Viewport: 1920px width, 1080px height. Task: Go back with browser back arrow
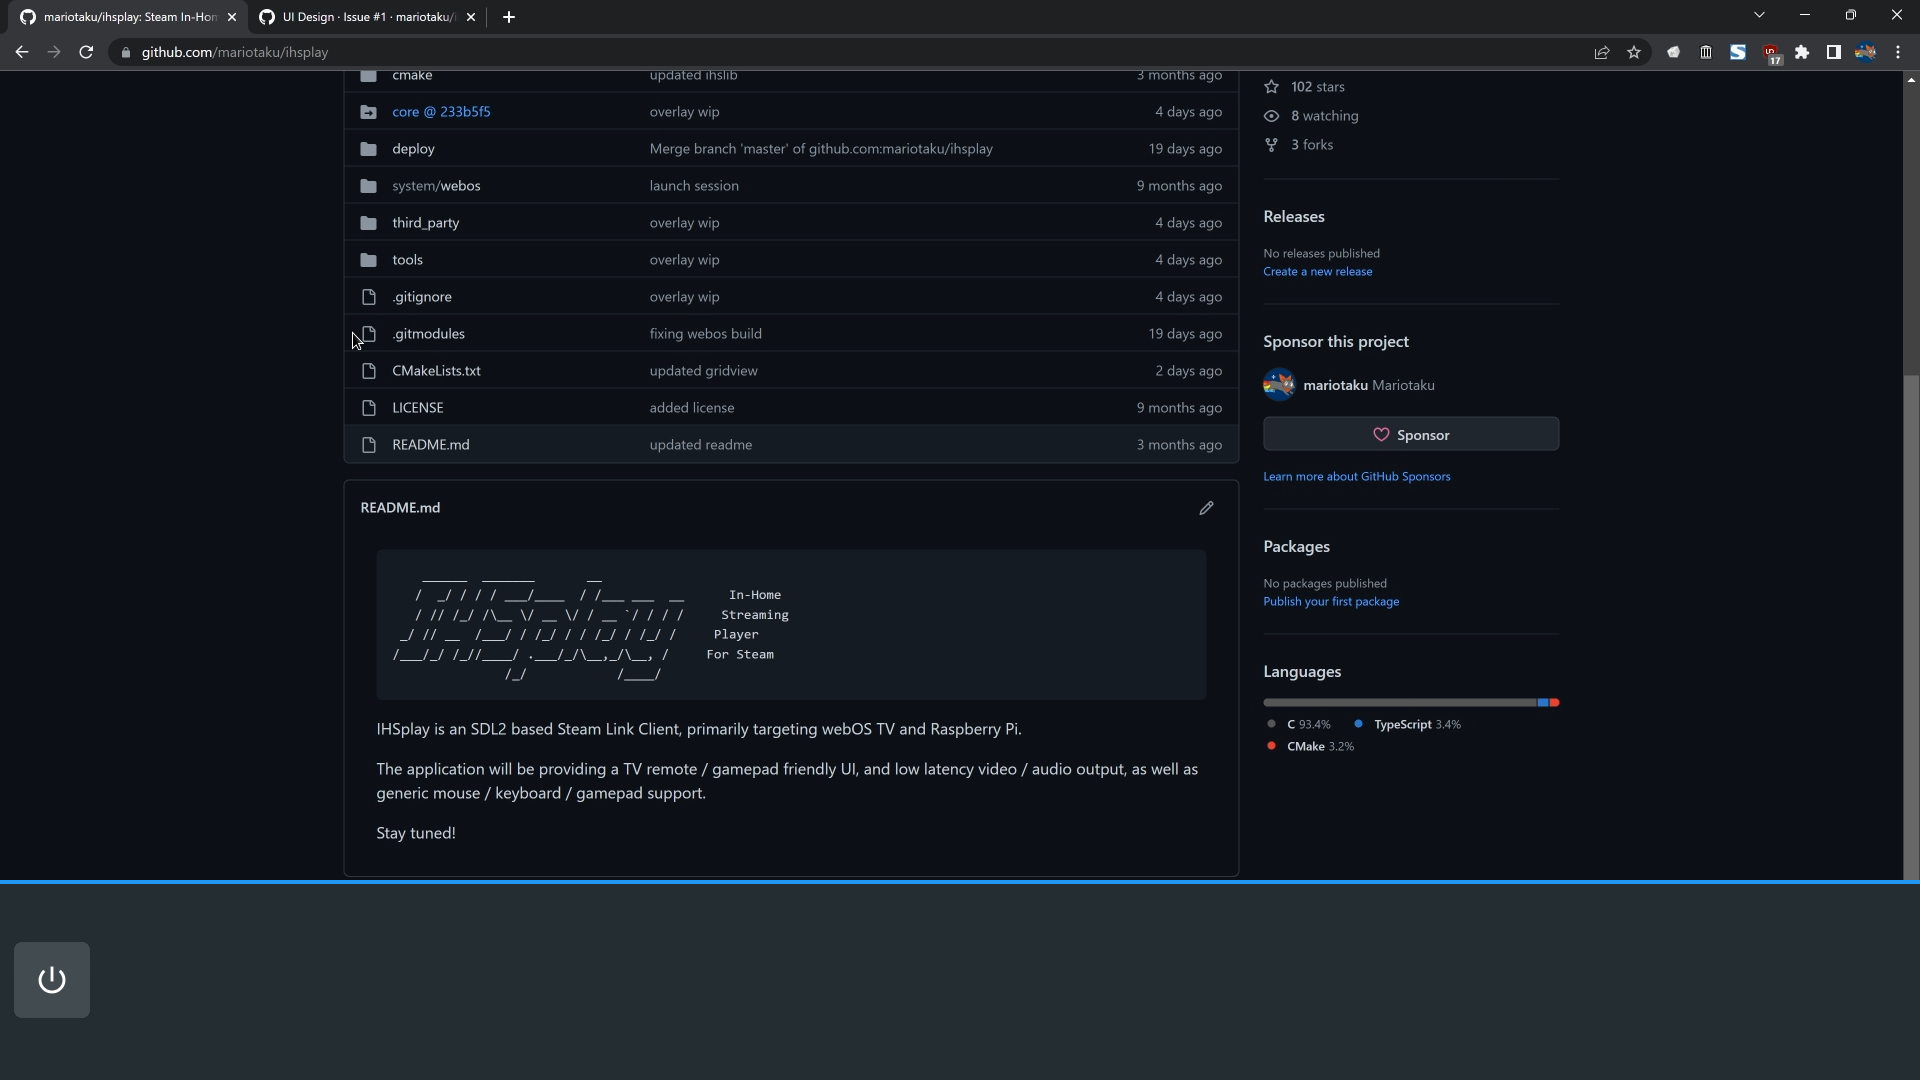click(22, 52)
